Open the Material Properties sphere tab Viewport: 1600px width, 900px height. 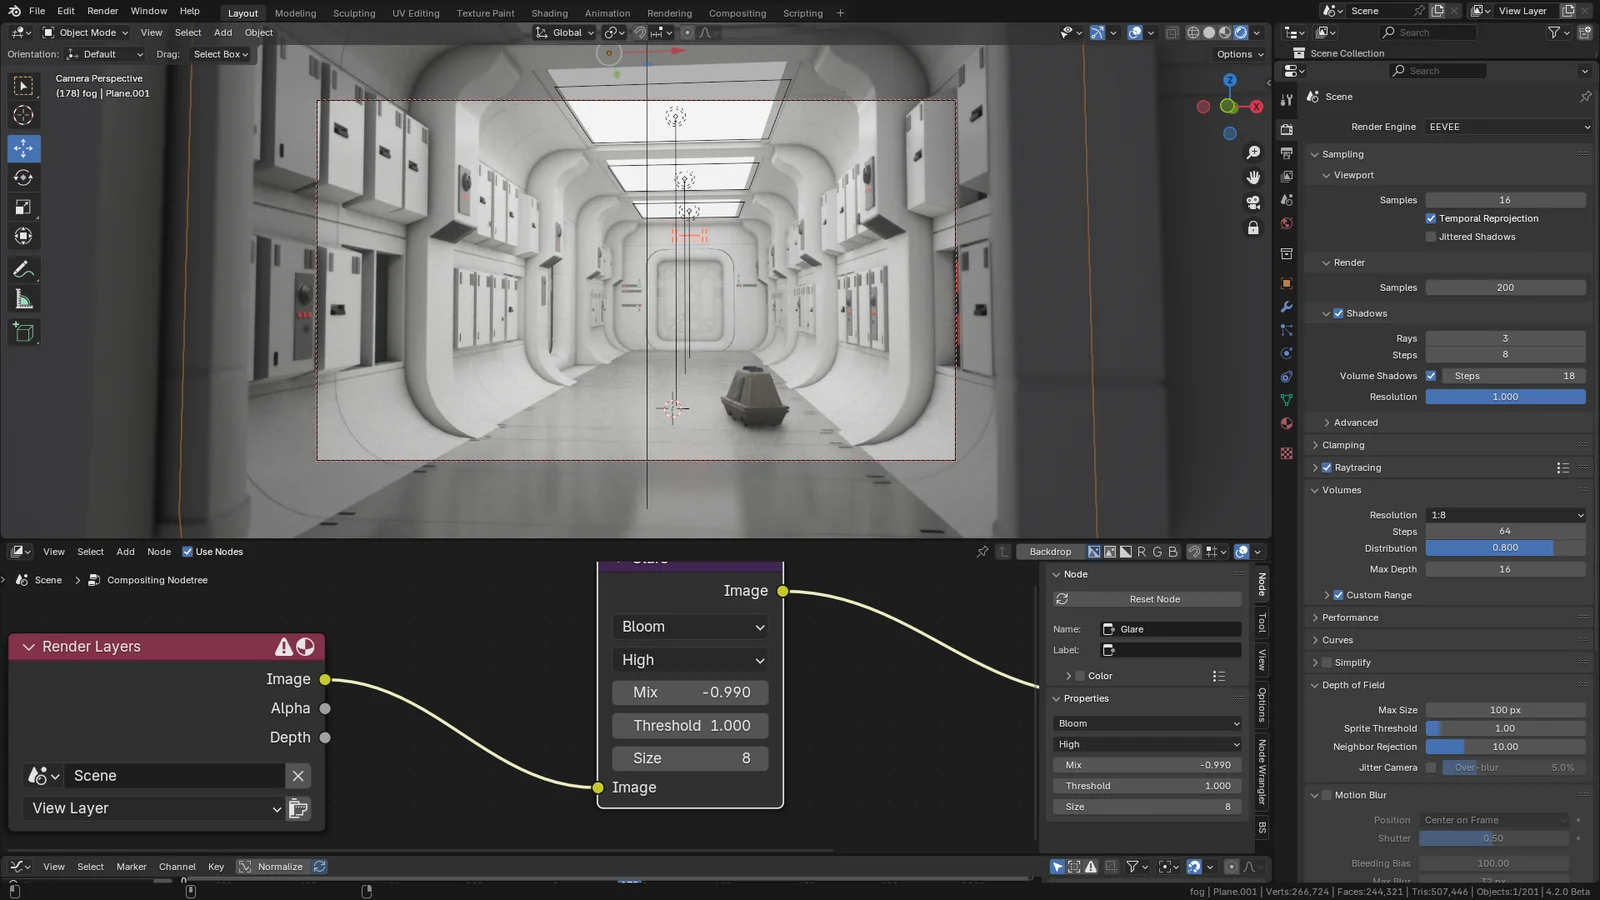(x=1286, y=423)
